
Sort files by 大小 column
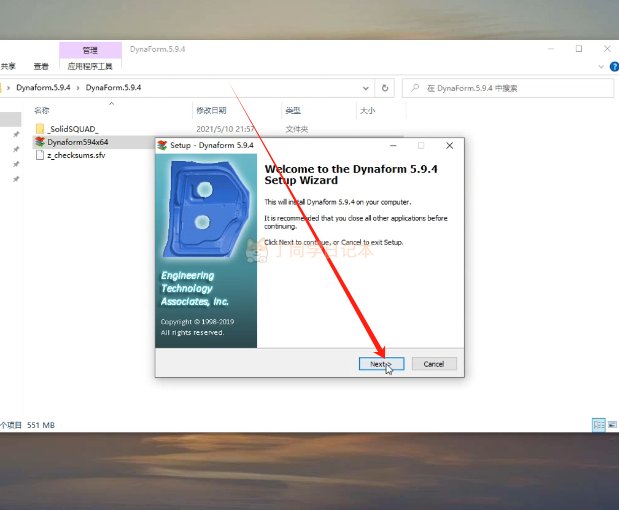click(367, 111)
